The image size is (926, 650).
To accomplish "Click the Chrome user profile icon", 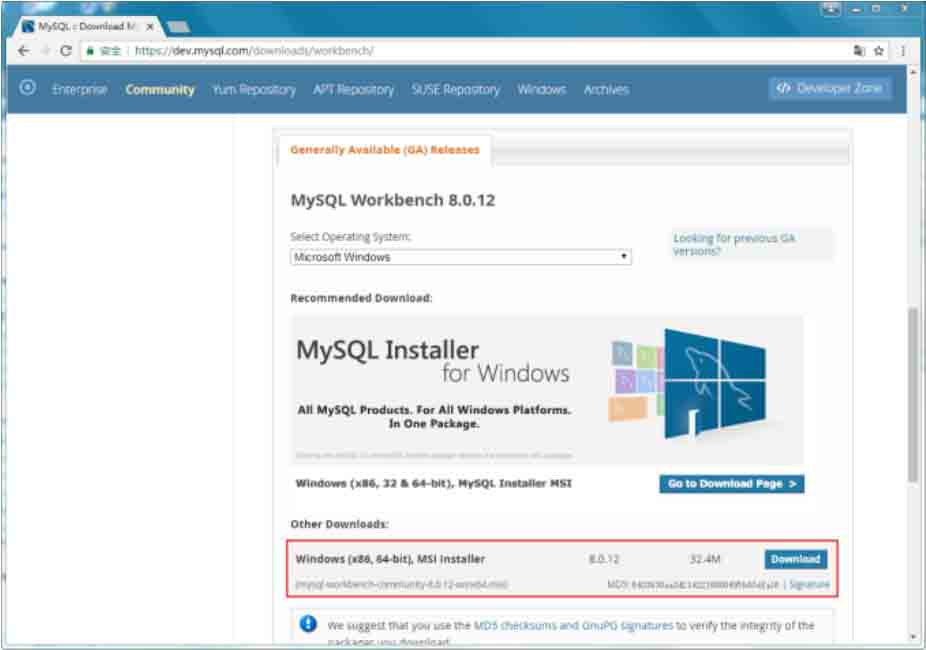I will (831, 8).
